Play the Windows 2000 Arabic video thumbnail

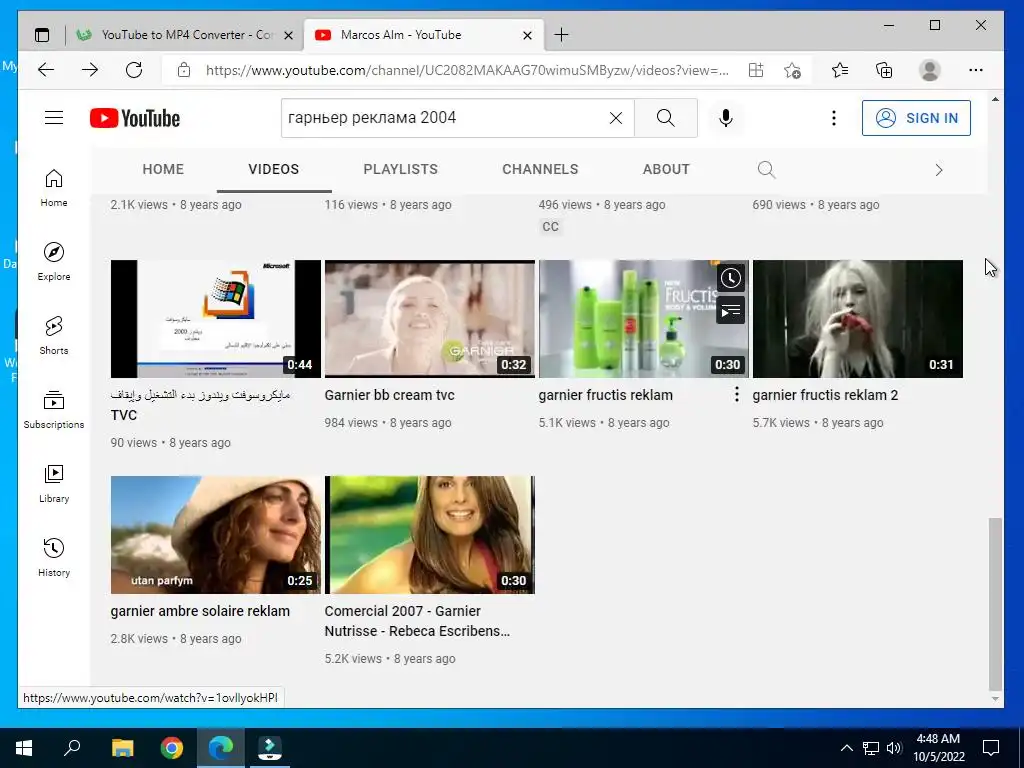(216, 319)
